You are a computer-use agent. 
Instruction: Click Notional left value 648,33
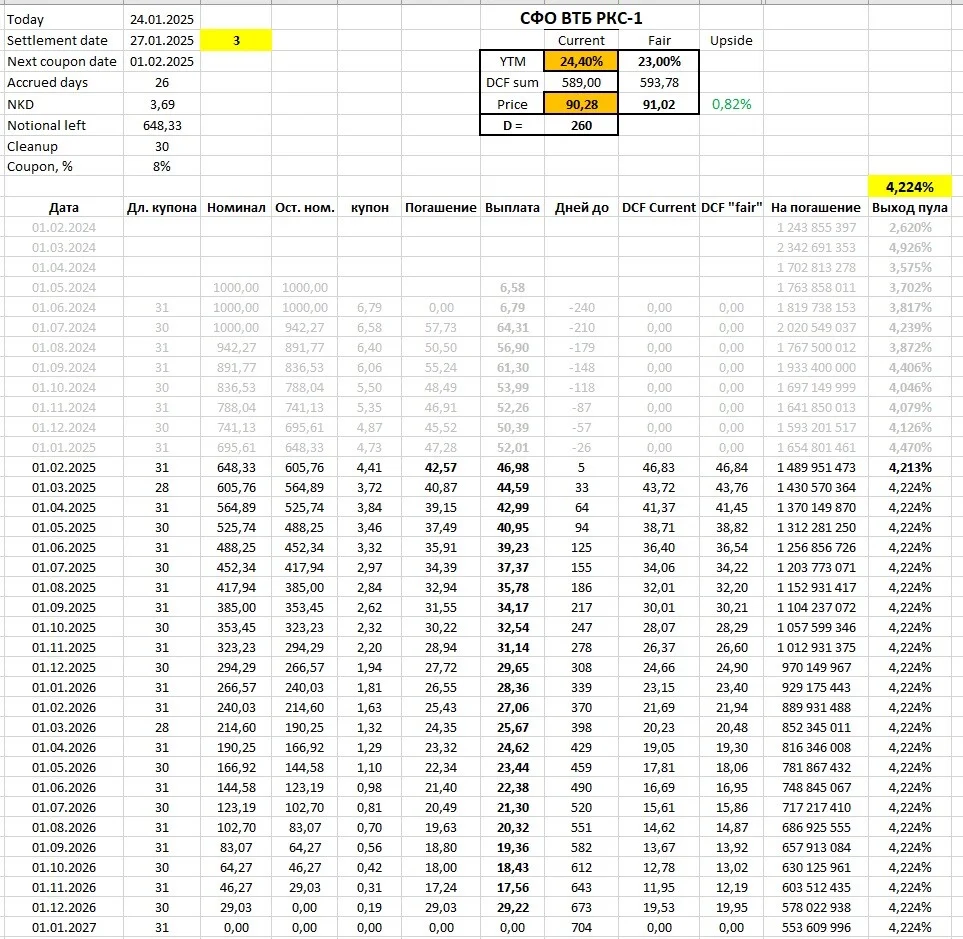coord(162,125)
